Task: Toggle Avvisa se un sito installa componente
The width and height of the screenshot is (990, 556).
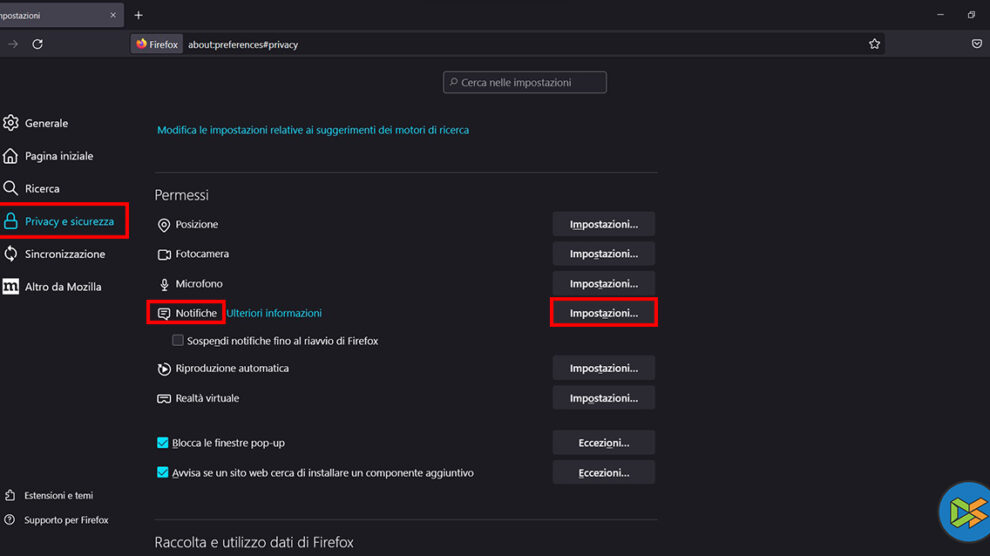Action: coord(163,473)
